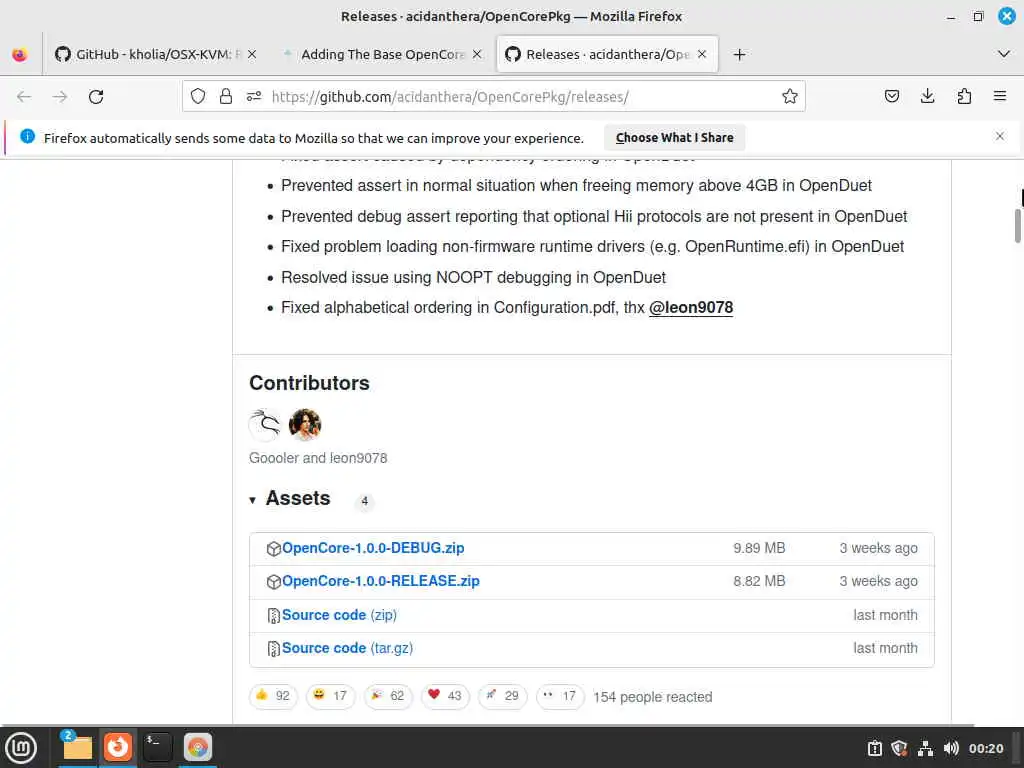1024x768 pixels.
Task: Click file-zip icon beside Source code (zip)
Action: 274,616
